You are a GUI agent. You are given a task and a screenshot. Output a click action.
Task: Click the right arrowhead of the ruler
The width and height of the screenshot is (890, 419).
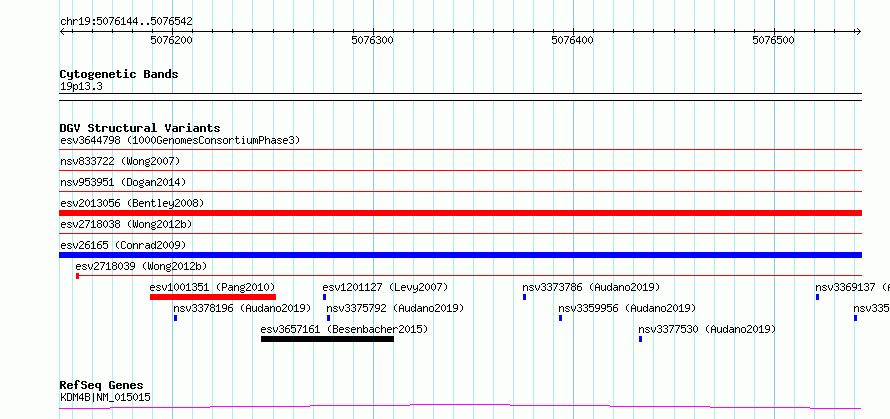coord(859,32)
